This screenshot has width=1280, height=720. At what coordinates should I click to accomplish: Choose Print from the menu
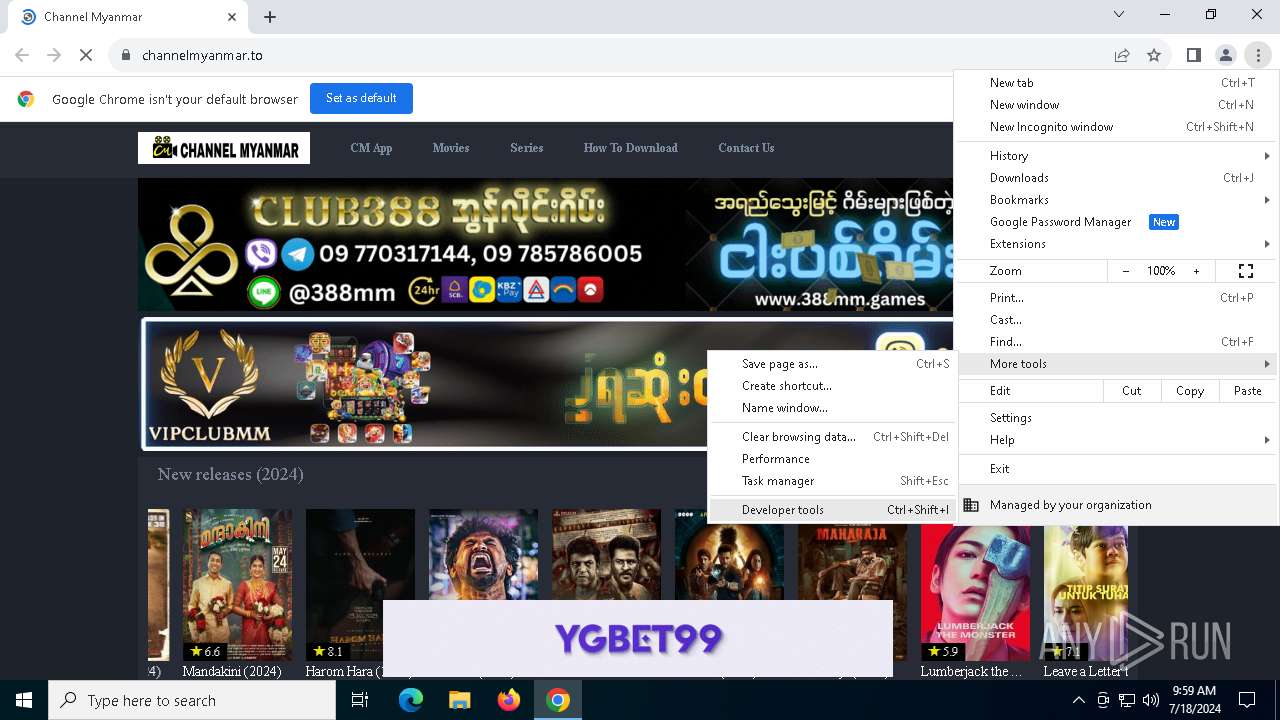point(1118,298)
